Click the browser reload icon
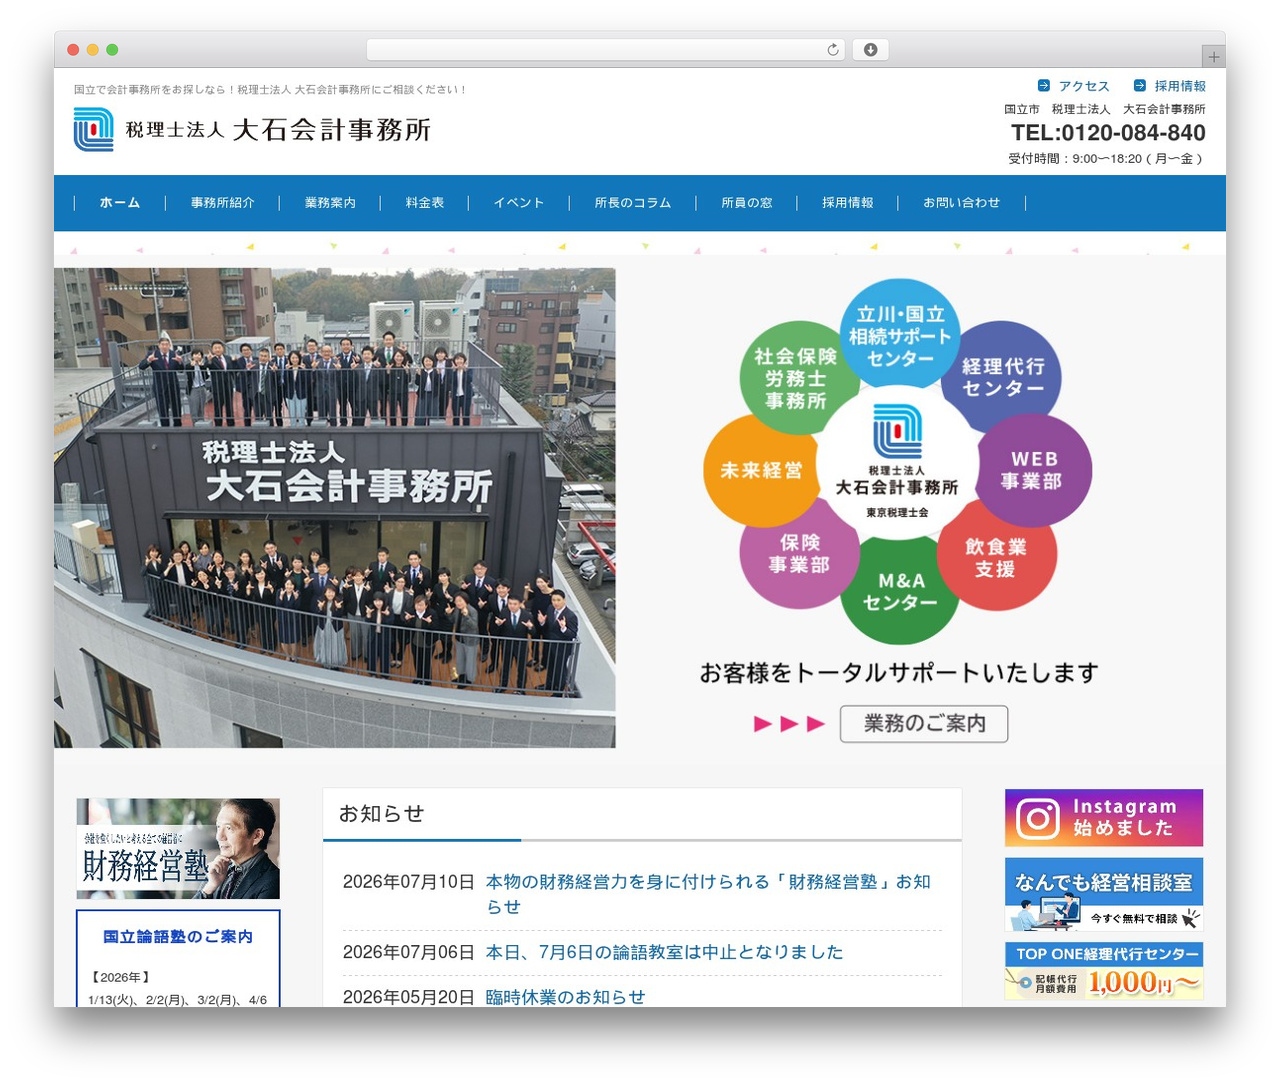Image resolution: width=1280 pixels, height=1084 pixels. 833,50
